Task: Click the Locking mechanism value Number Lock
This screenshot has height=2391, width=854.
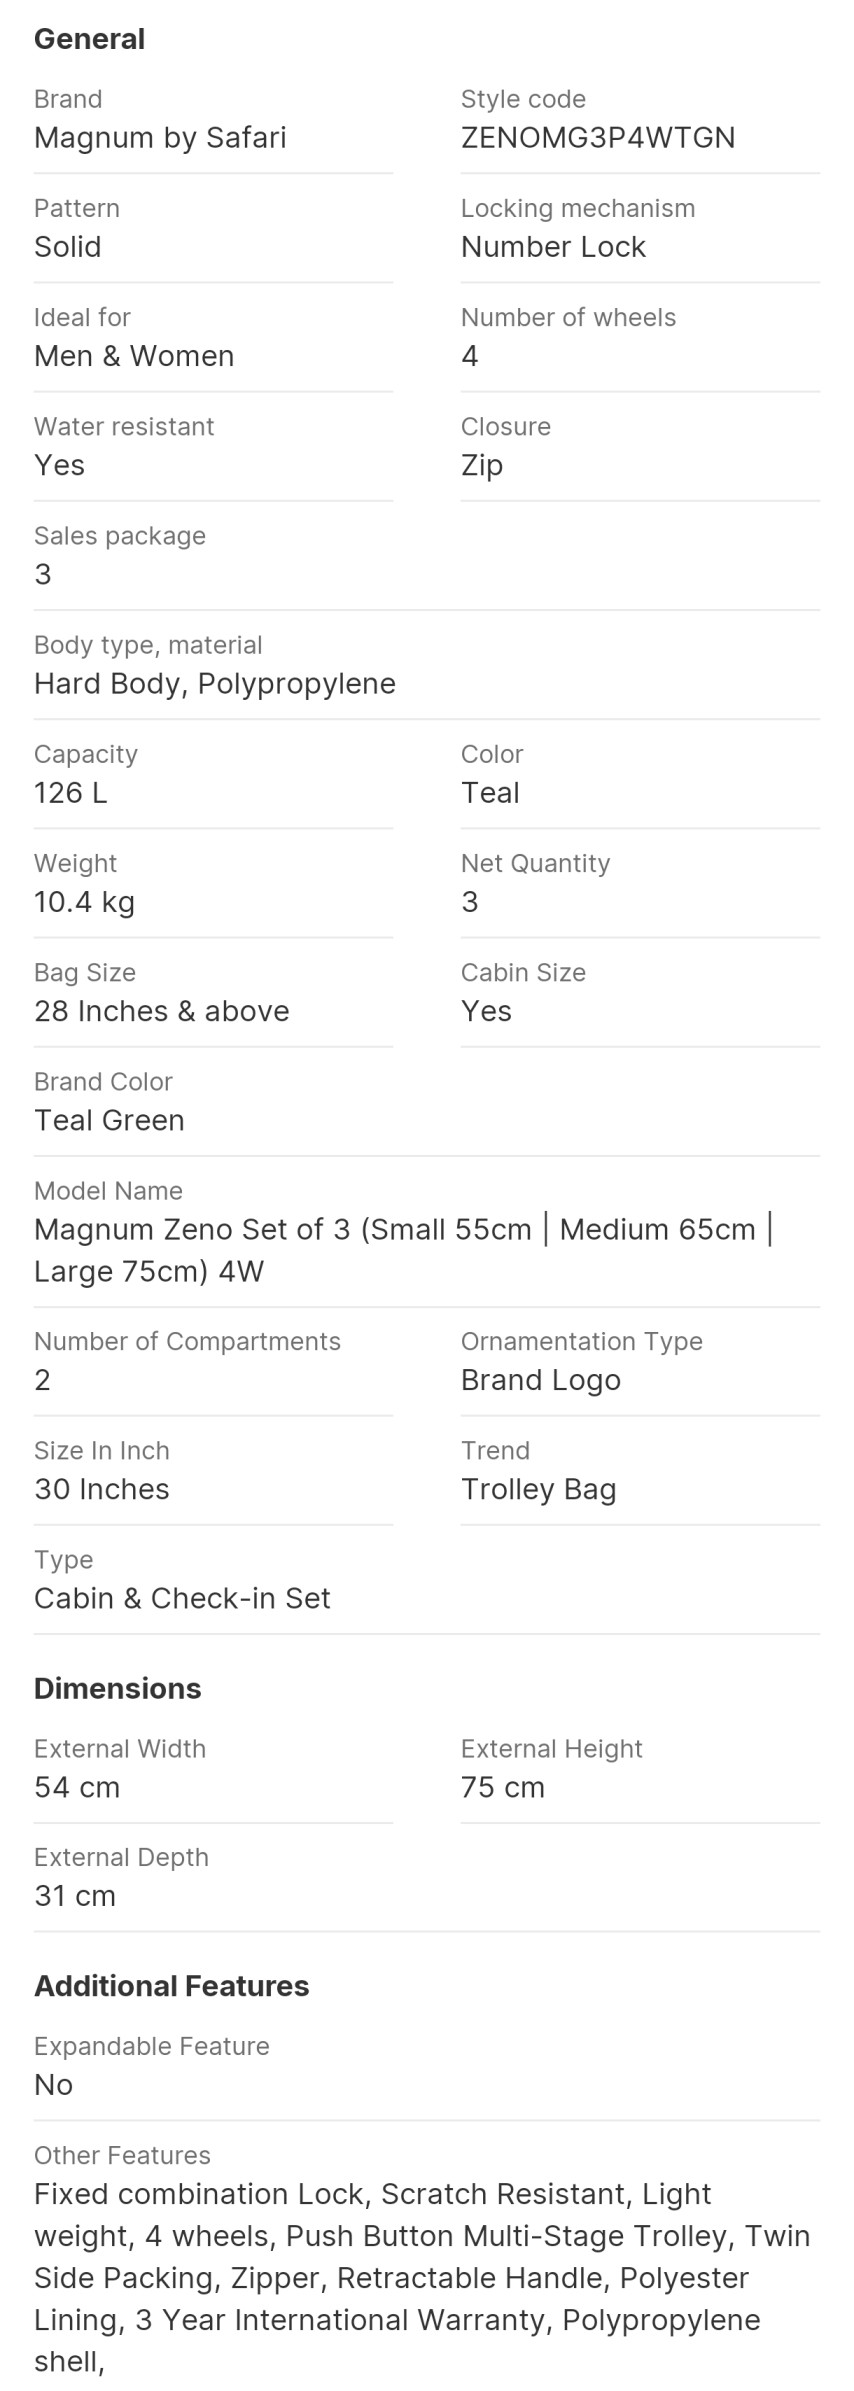Action: (x=553, y=246)
